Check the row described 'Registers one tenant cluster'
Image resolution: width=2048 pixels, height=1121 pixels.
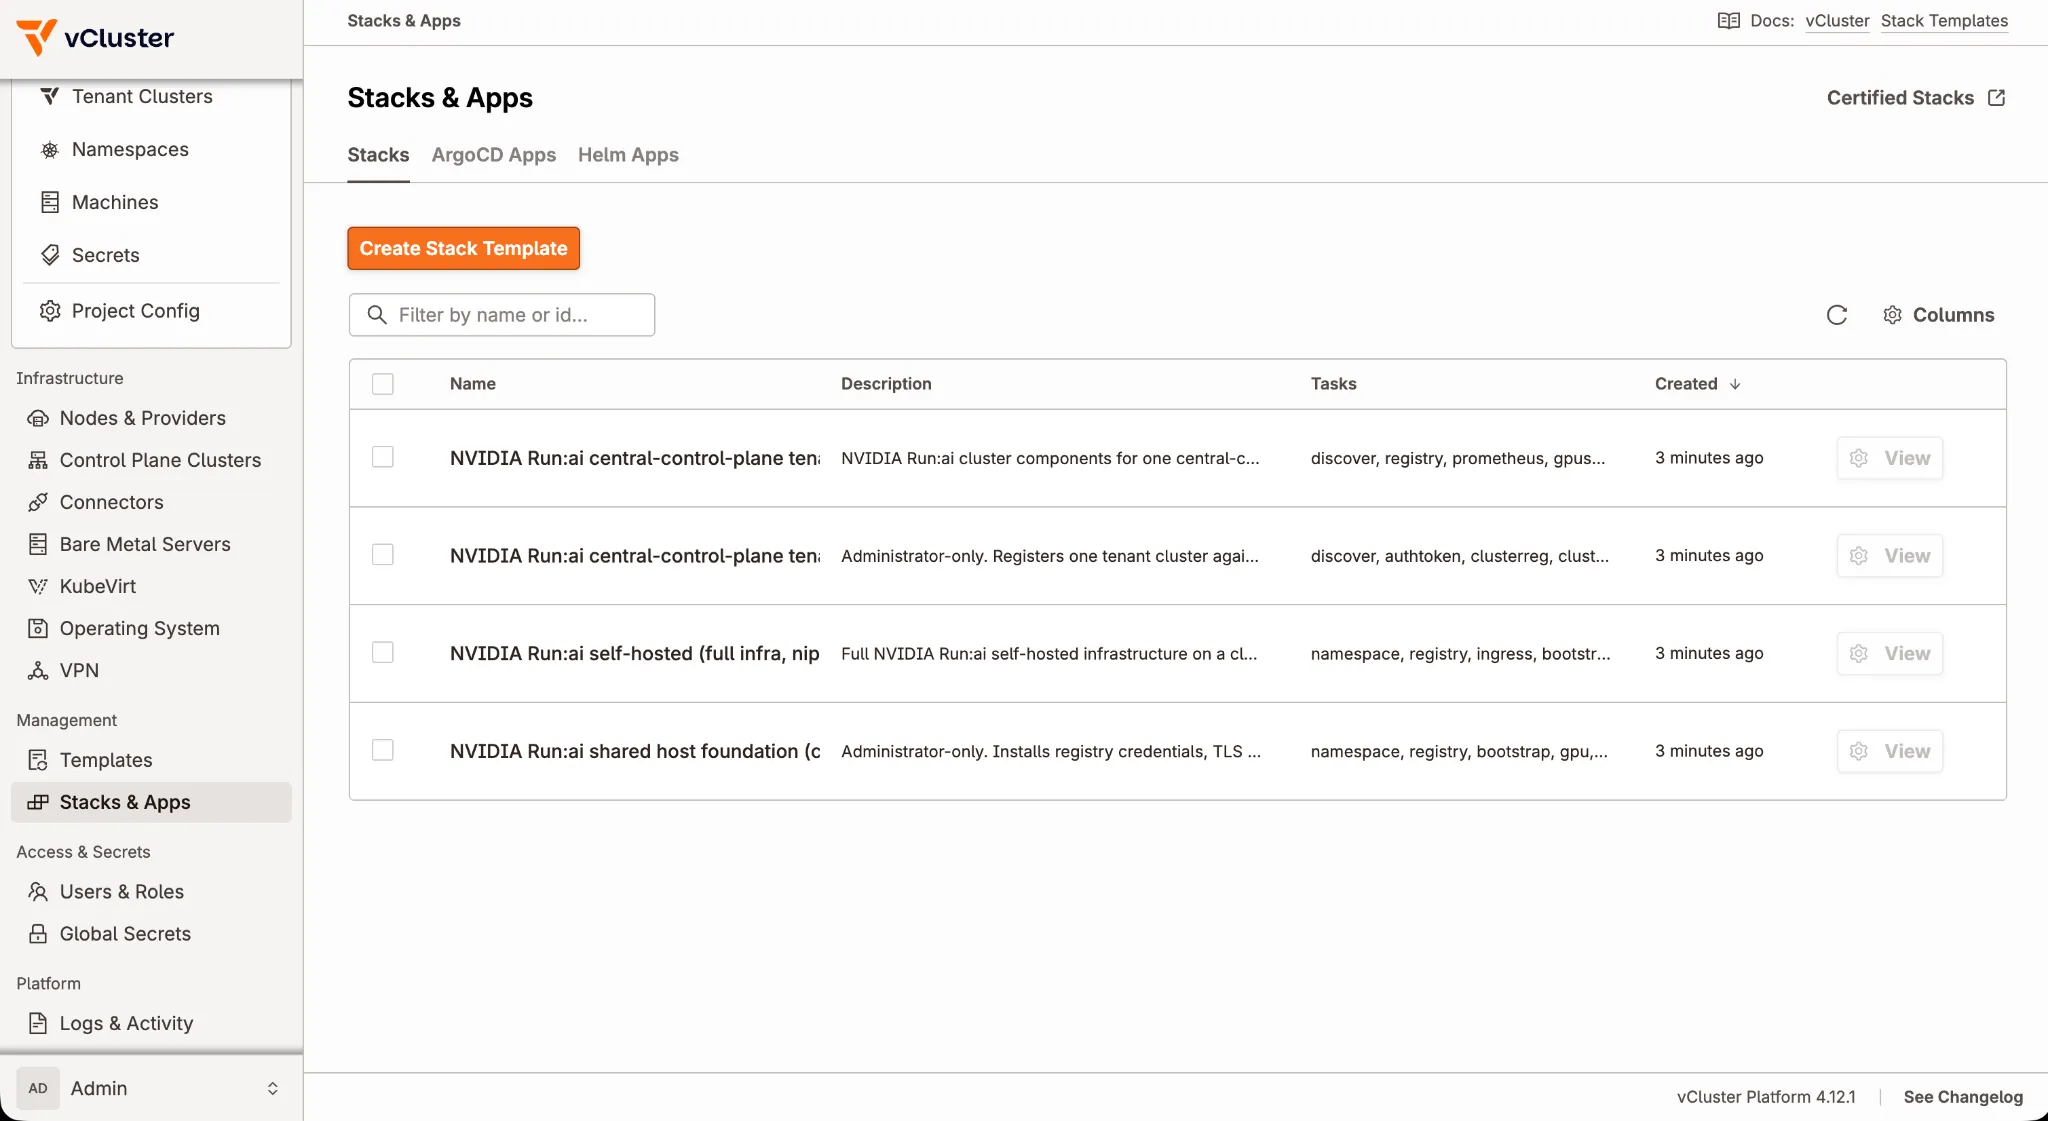pos(383,555)
